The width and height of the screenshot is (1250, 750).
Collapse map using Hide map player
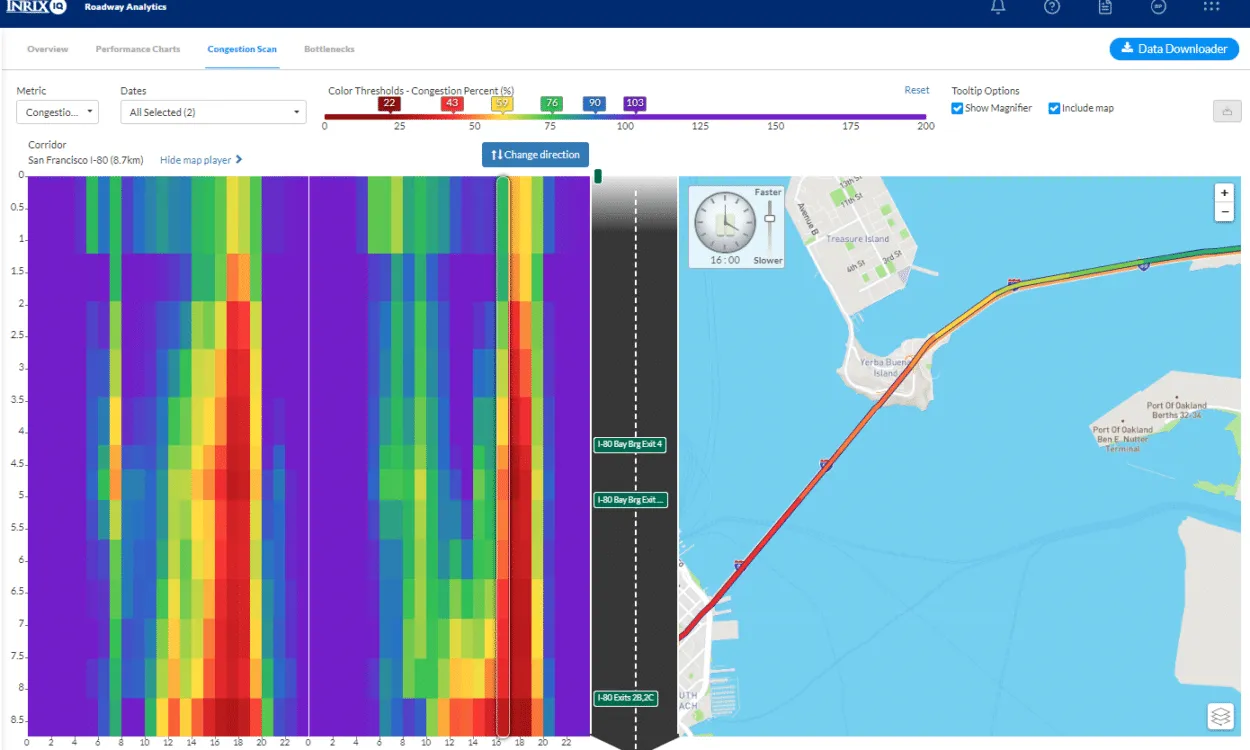201,160
